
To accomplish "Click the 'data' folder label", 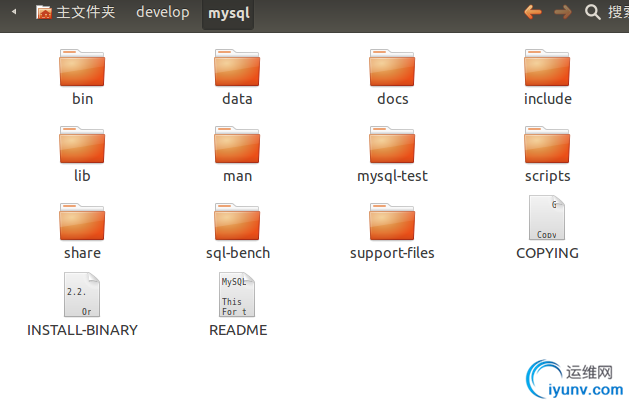I will [237, 99].
